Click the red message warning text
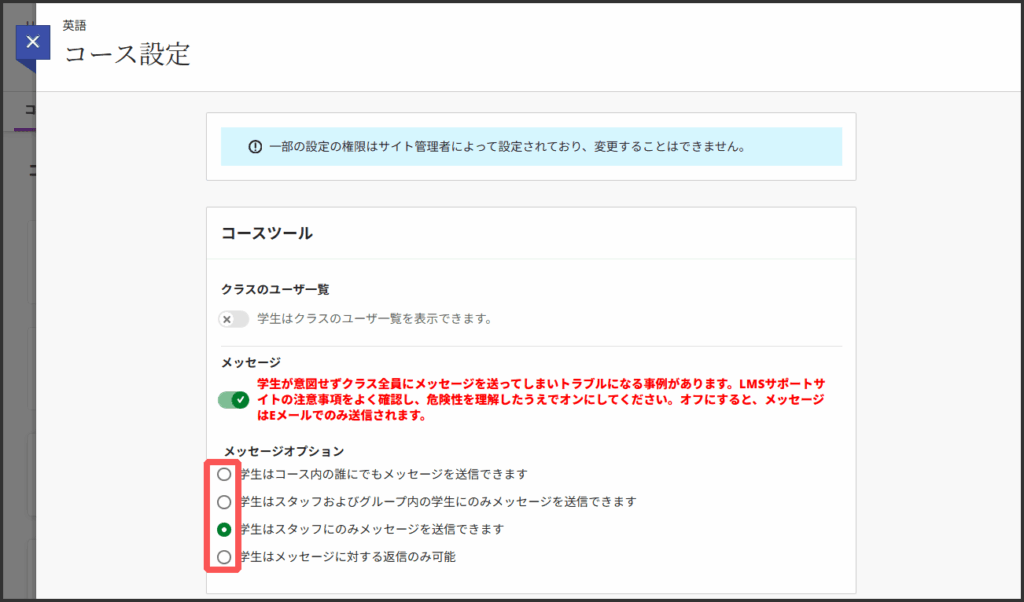This screenshot has width=1024, height=602. click(540, 400)
